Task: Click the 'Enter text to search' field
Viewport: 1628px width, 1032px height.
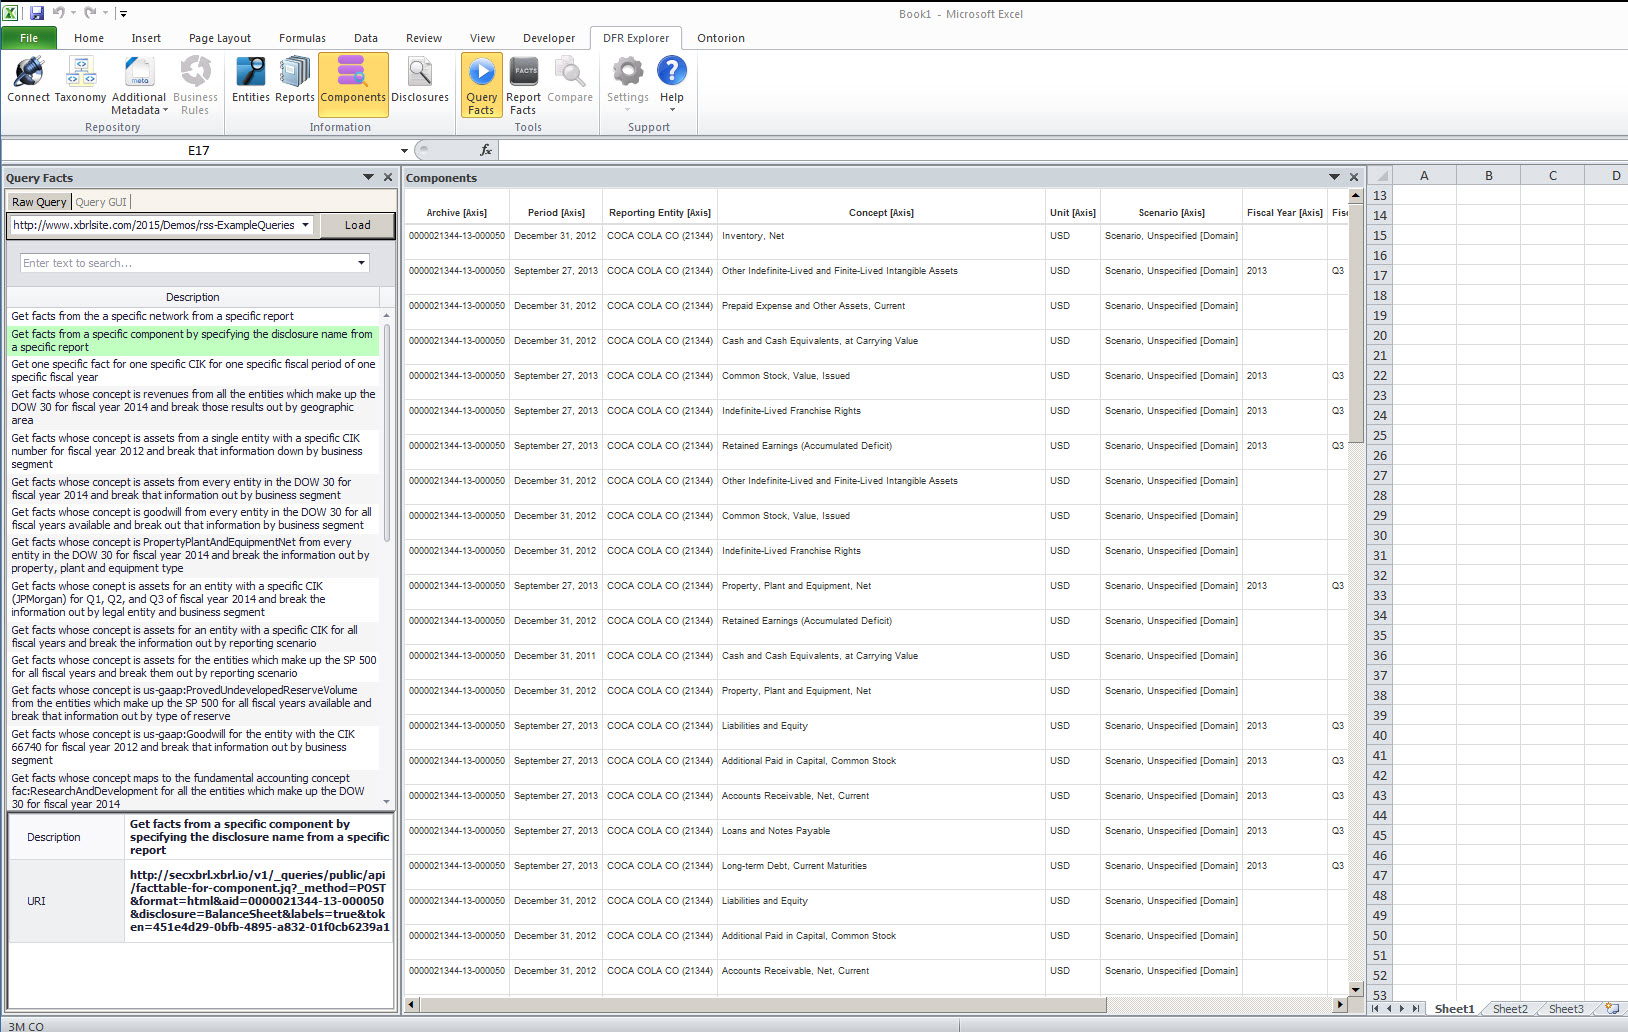Action: click(x=187, y=263)
